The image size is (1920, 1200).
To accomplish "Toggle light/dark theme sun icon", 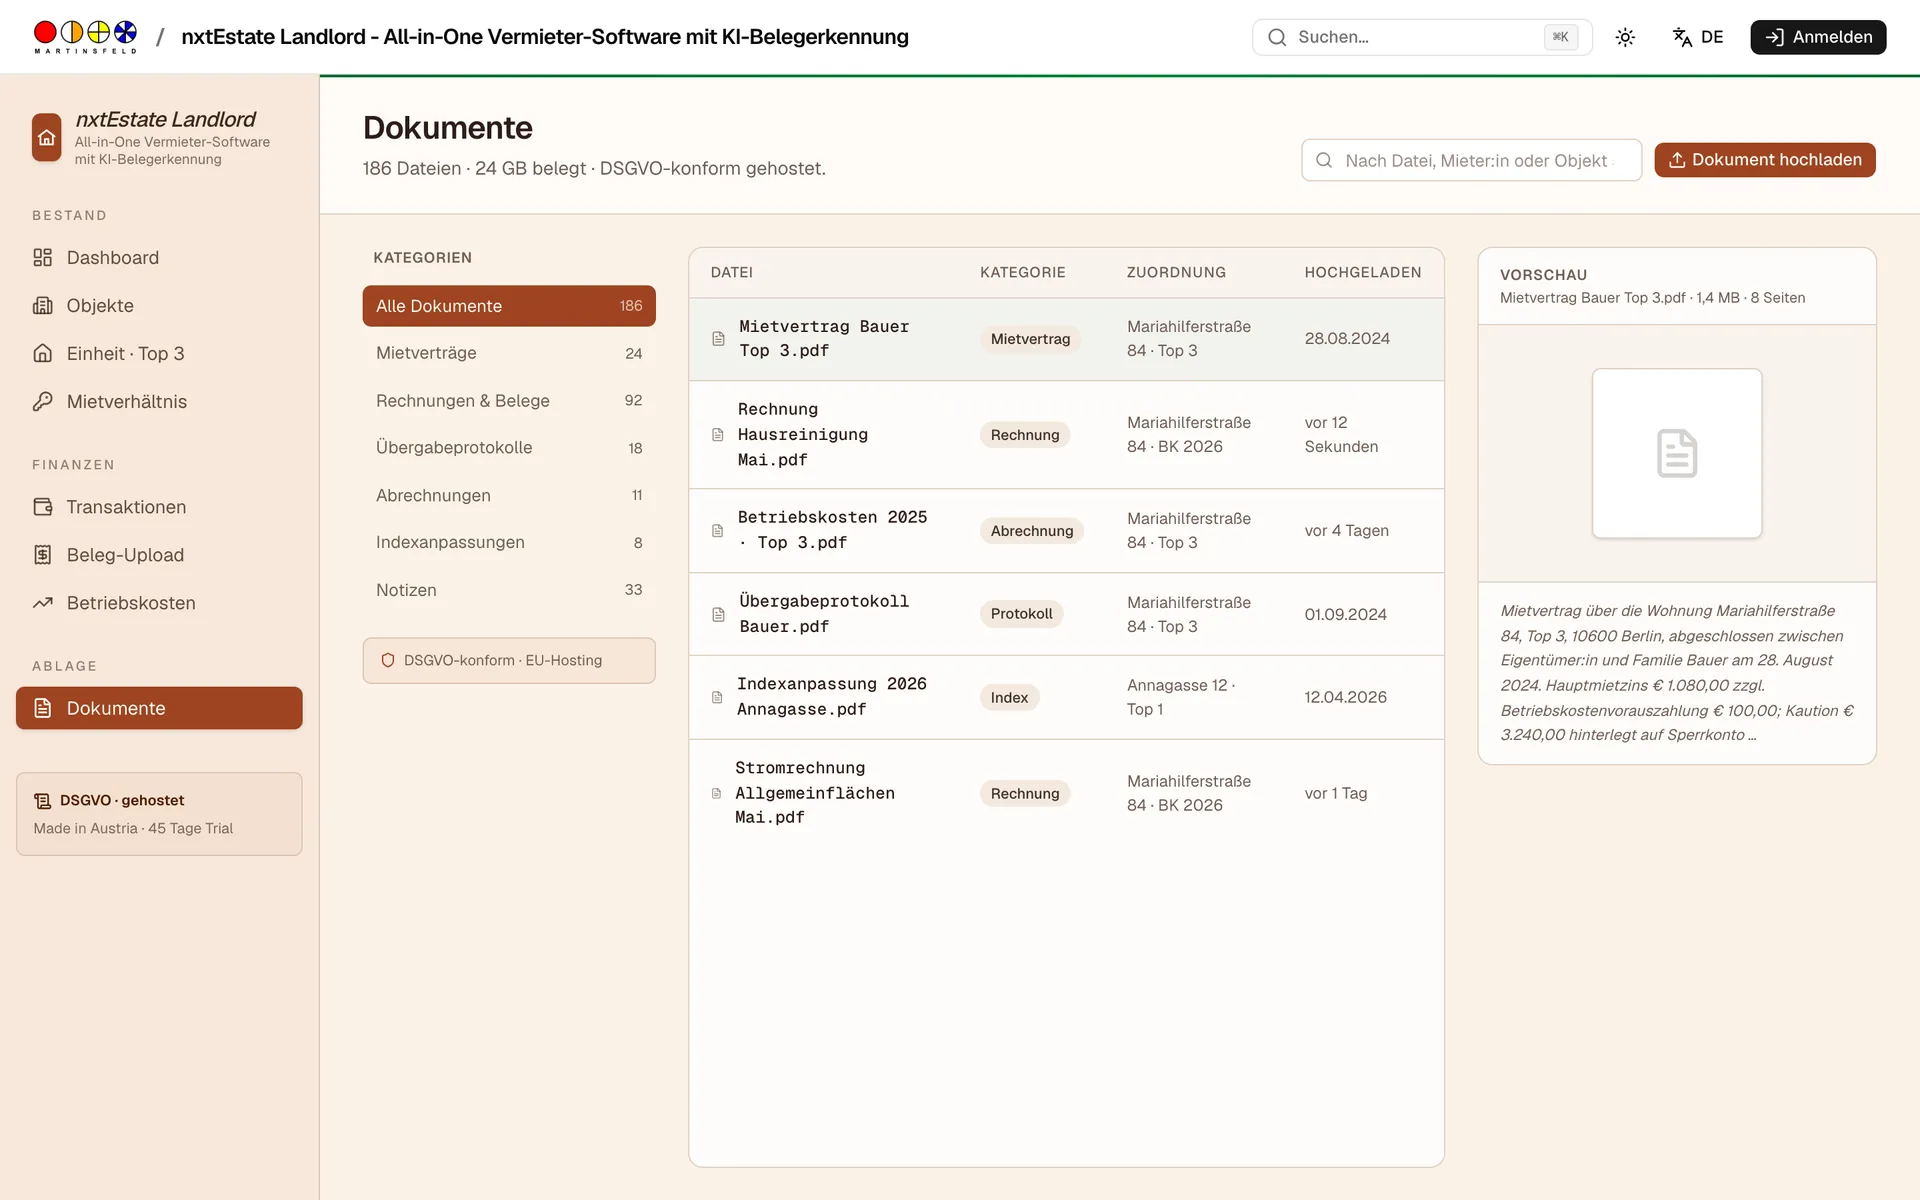I will (1625, 37).
